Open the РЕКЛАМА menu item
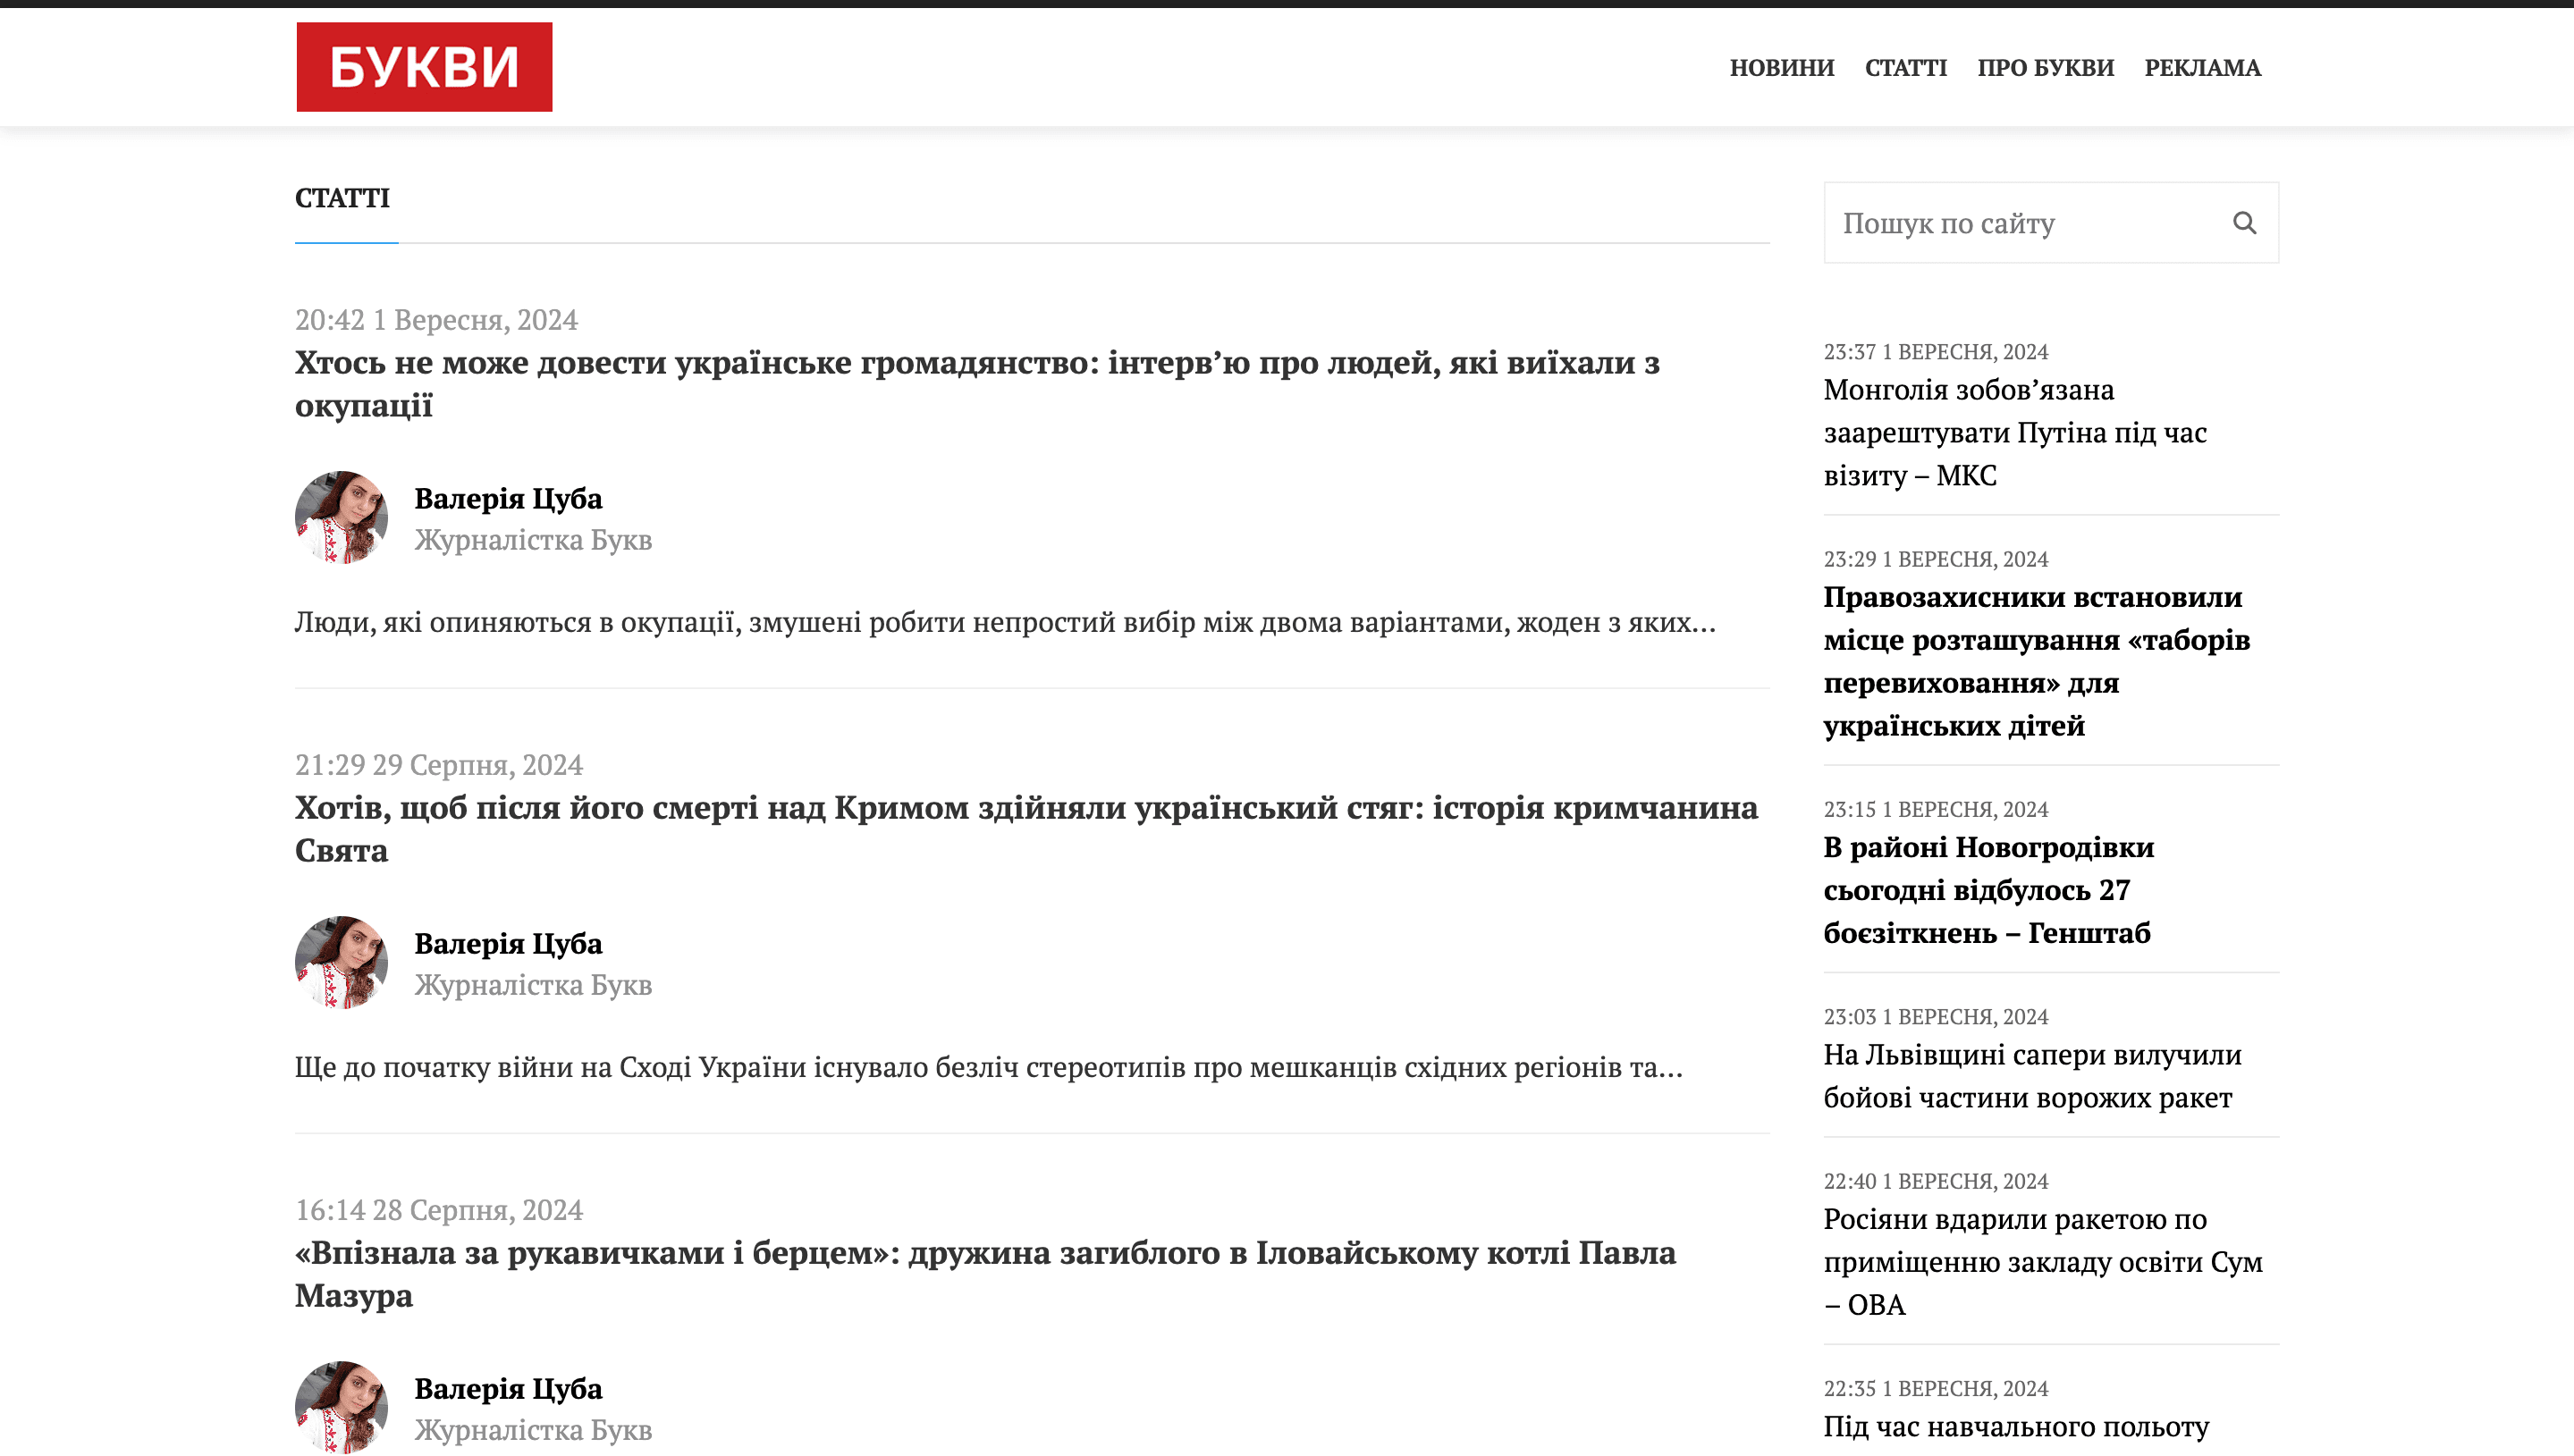2574x1456 pixels. pos(2203,68)
